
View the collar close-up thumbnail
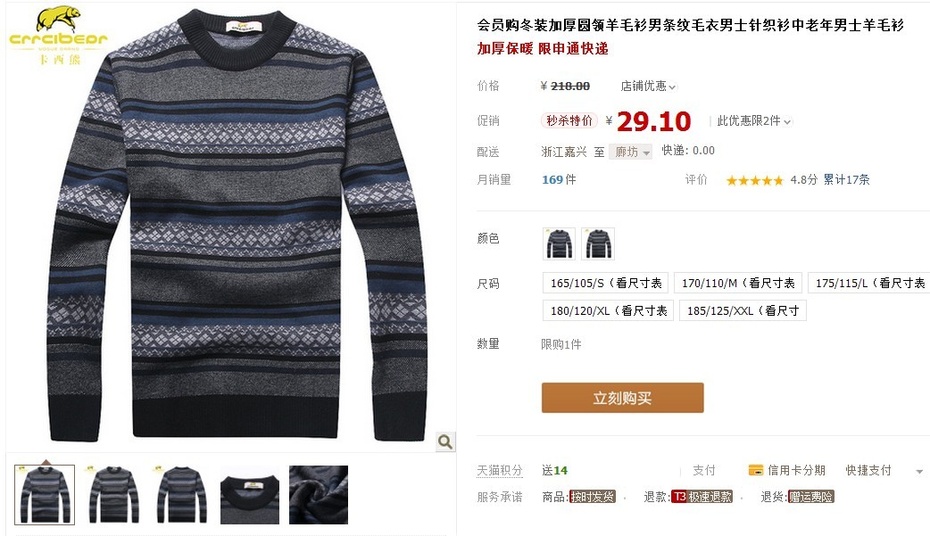250,494
